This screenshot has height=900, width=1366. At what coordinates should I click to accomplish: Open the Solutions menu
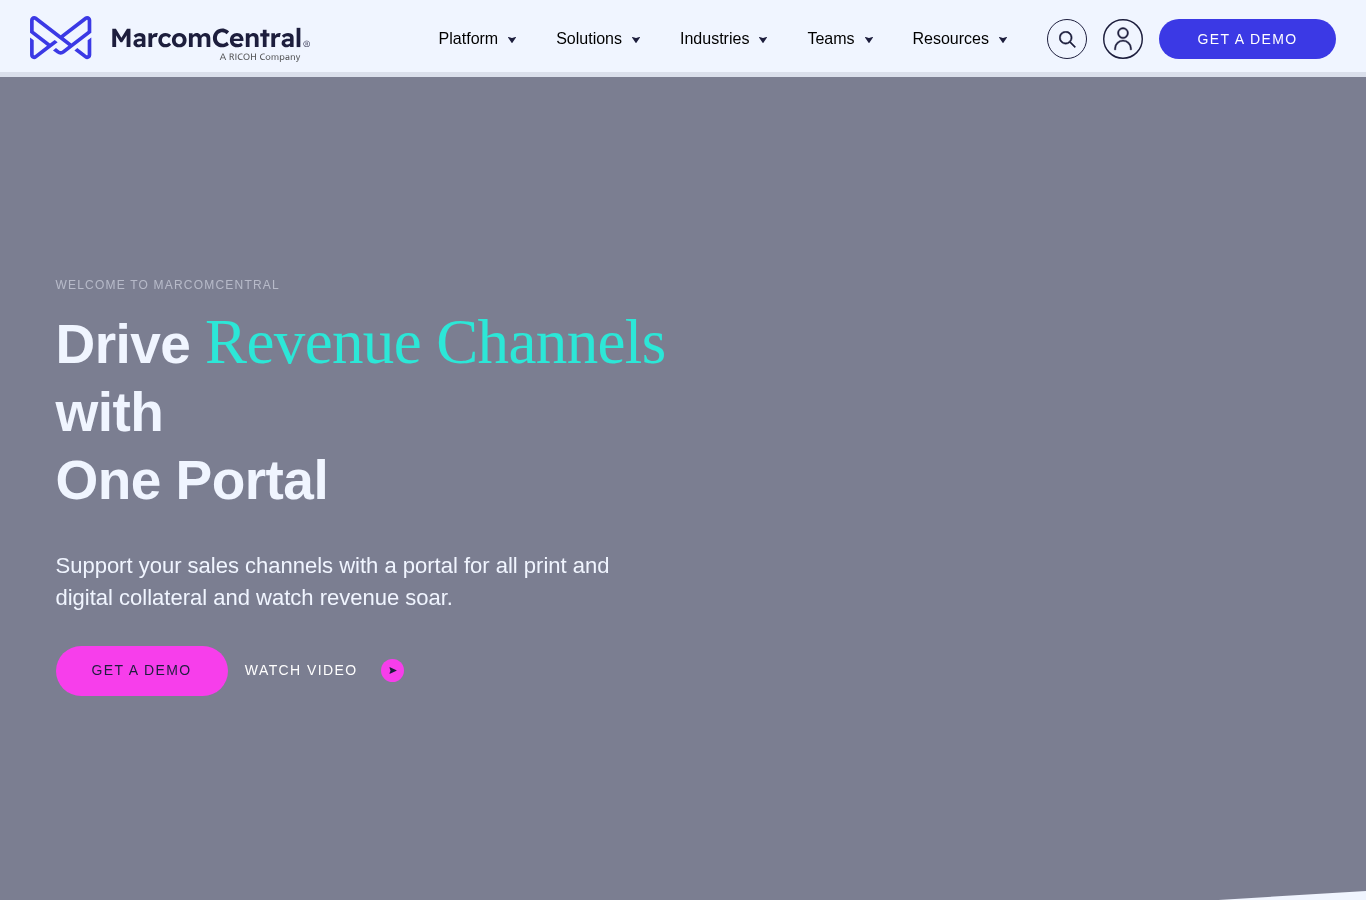(589, 39)
